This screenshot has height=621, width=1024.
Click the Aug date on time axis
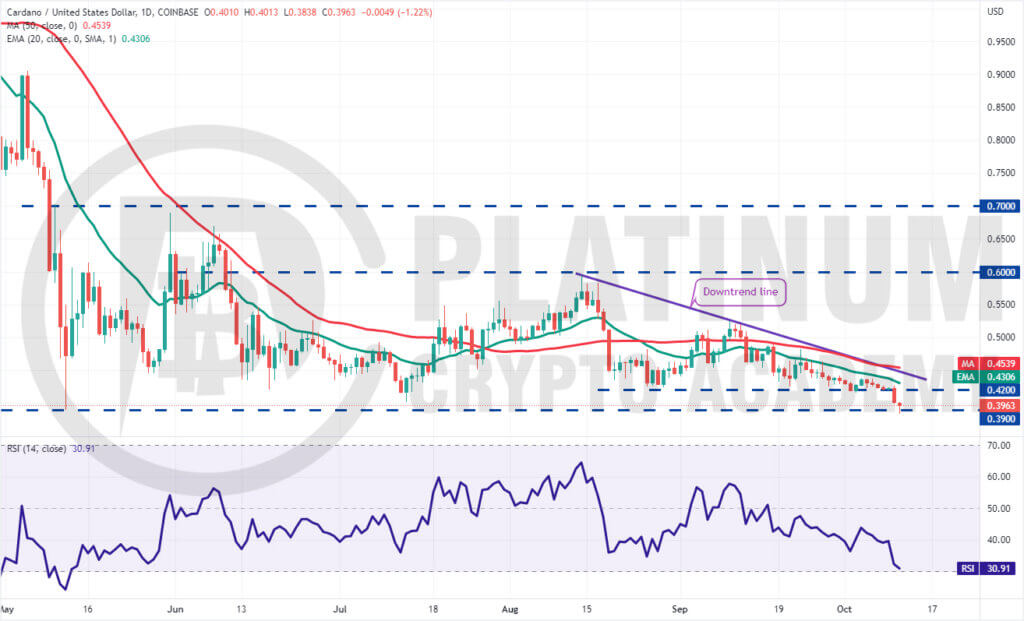tap(510, 609)
